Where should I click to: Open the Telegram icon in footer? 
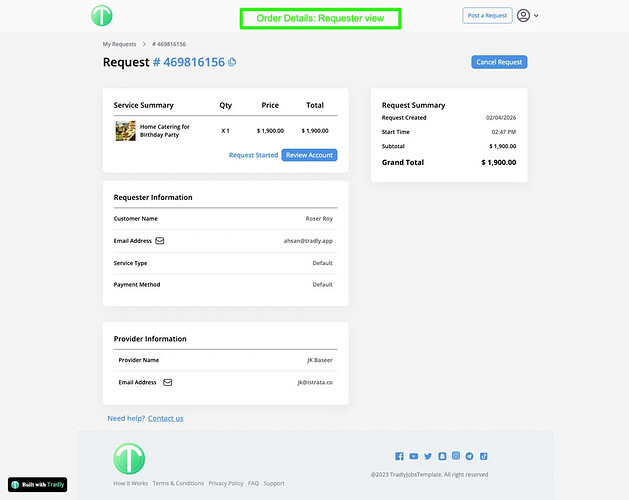click(469, 456)
